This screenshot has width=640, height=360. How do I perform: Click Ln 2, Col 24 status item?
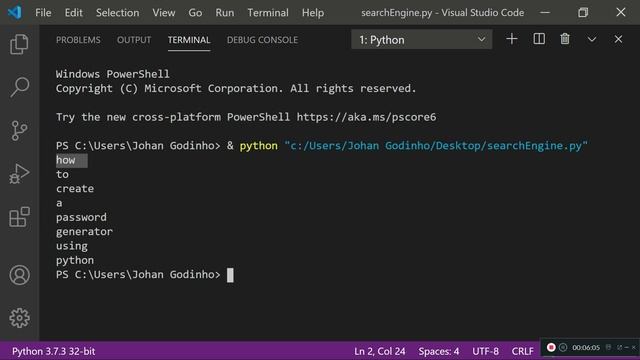tap(380, 351)
